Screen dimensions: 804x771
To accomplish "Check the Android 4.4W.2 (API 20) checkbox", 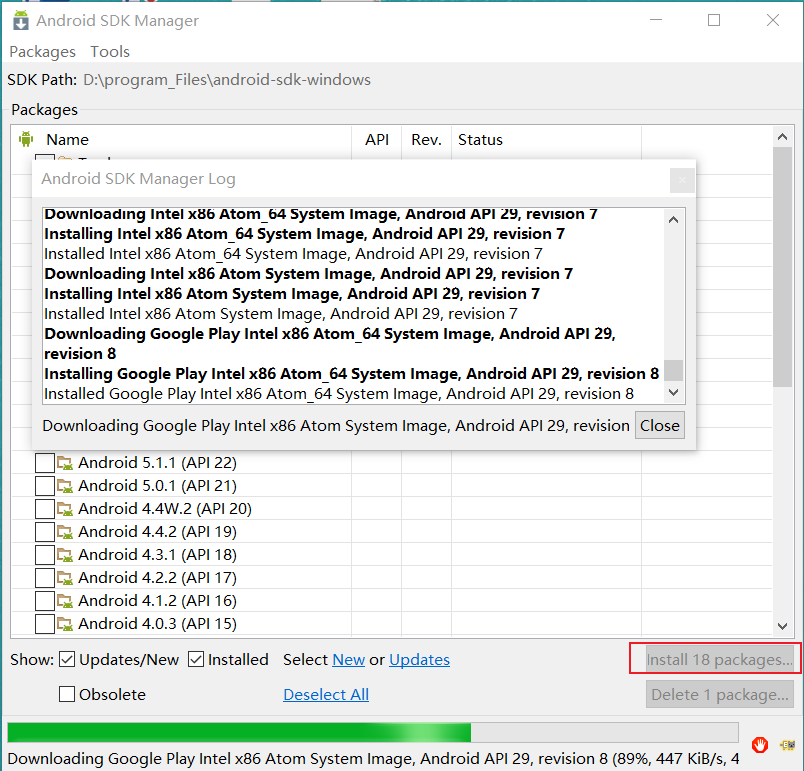I will 45,509.
